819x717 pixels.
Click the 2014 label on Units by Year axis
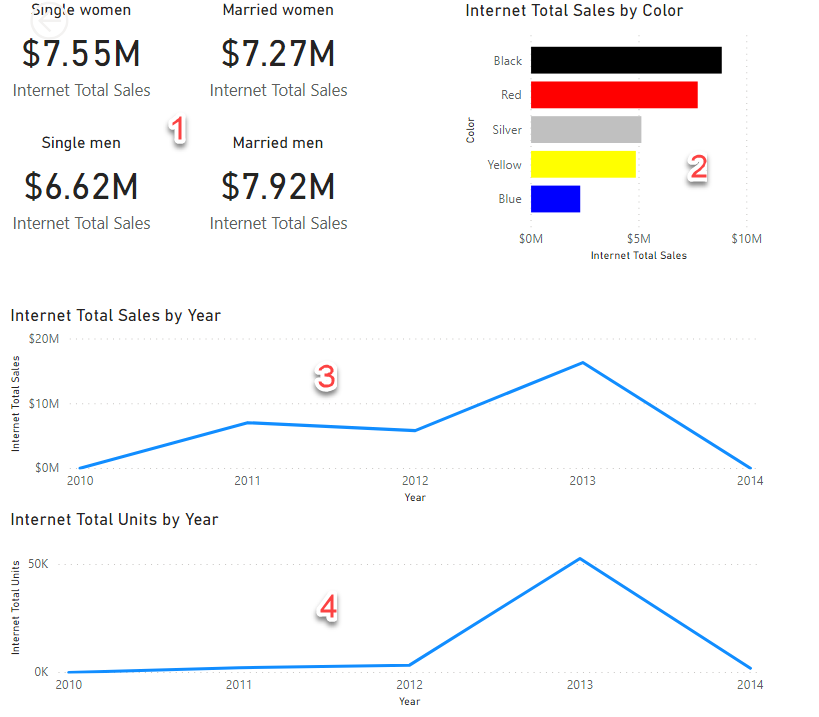point(750,685)
